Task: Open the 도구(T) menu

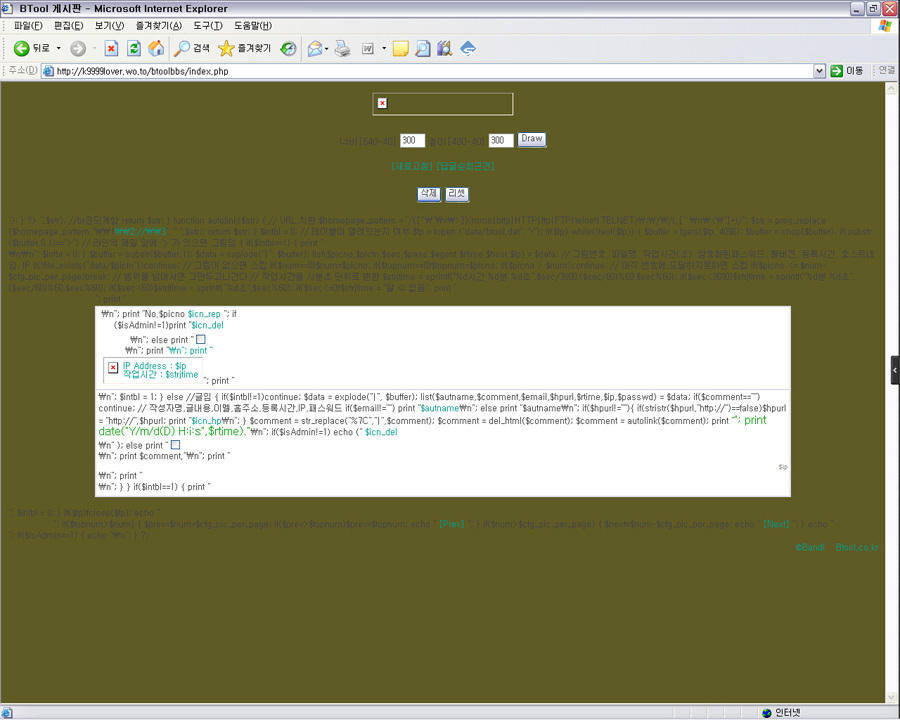Action: coord(208,25)
